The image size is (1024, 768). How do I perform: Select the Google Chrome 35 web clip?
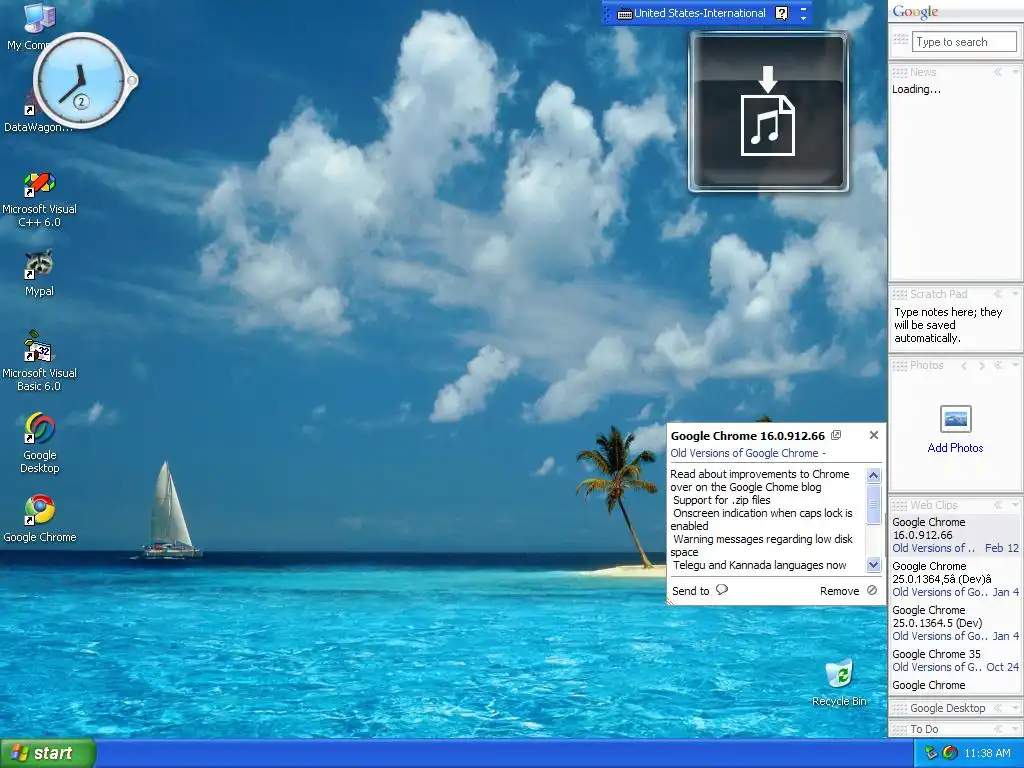[955, 660]
